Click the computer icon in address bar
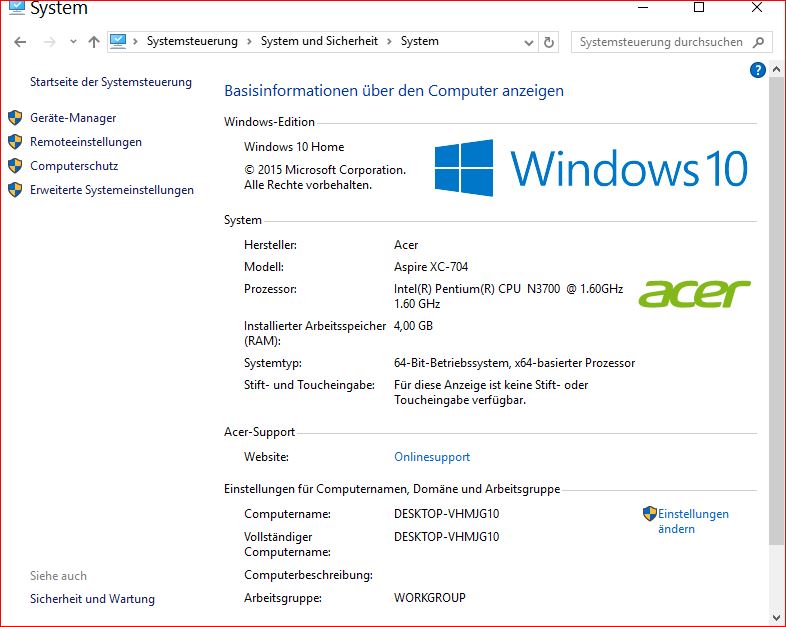Screen dimensions: 786x627 pos(119,41)
